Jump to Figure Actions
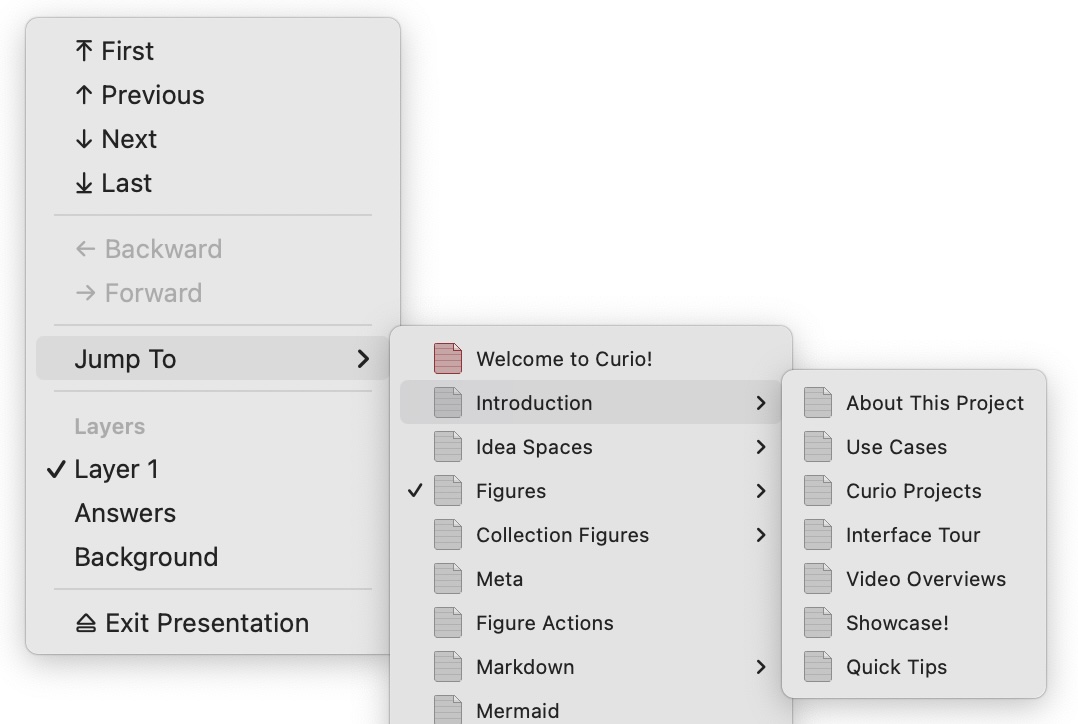 [x=591, y=623]
